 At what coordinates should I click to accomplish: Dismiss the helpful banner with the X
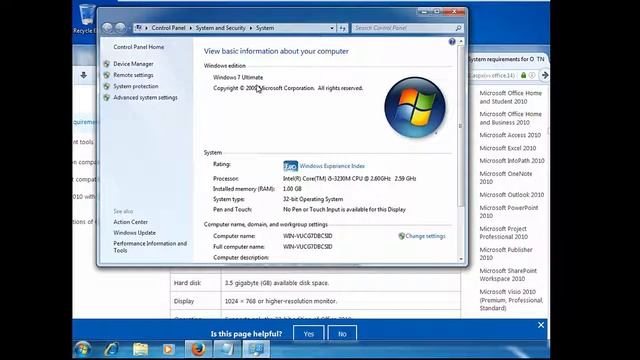click(x=541, y=325)
